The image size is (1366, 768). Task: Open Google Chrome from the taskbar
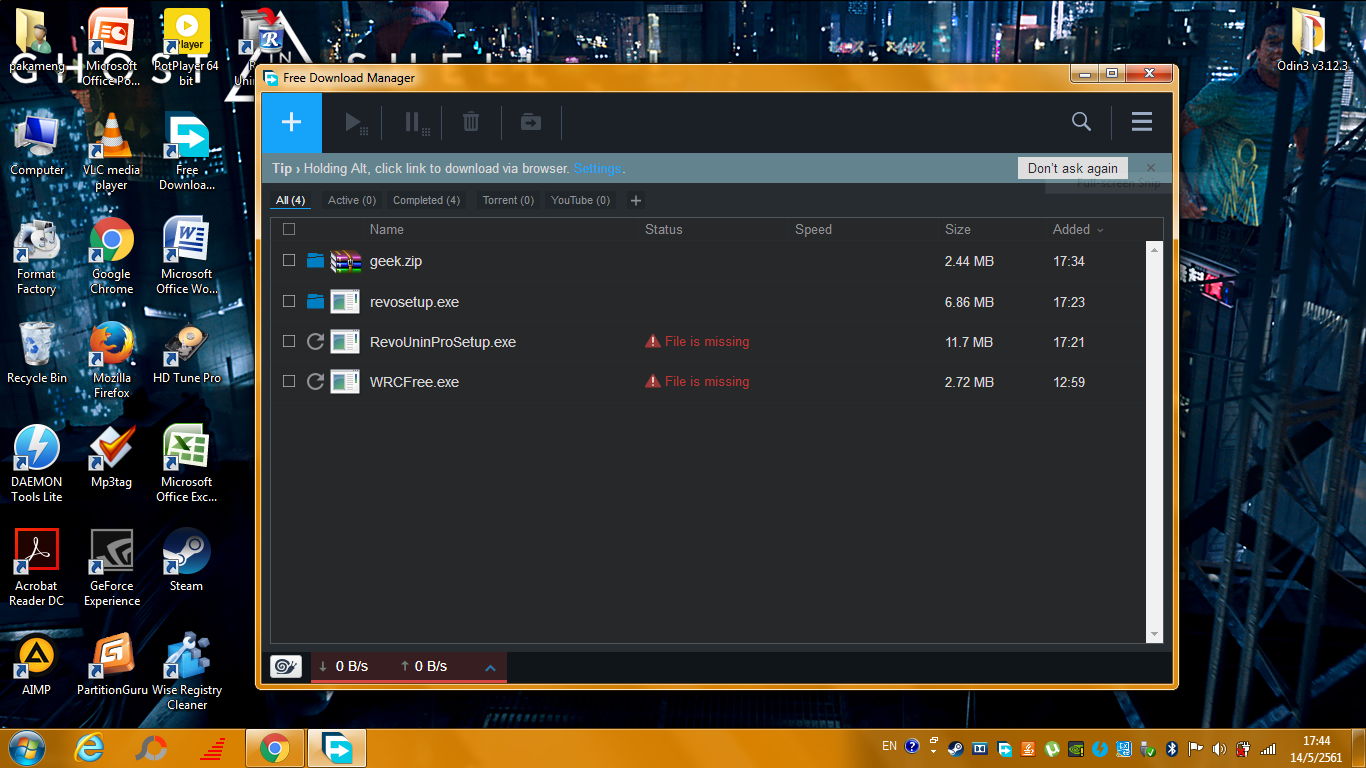pos(274,748)
